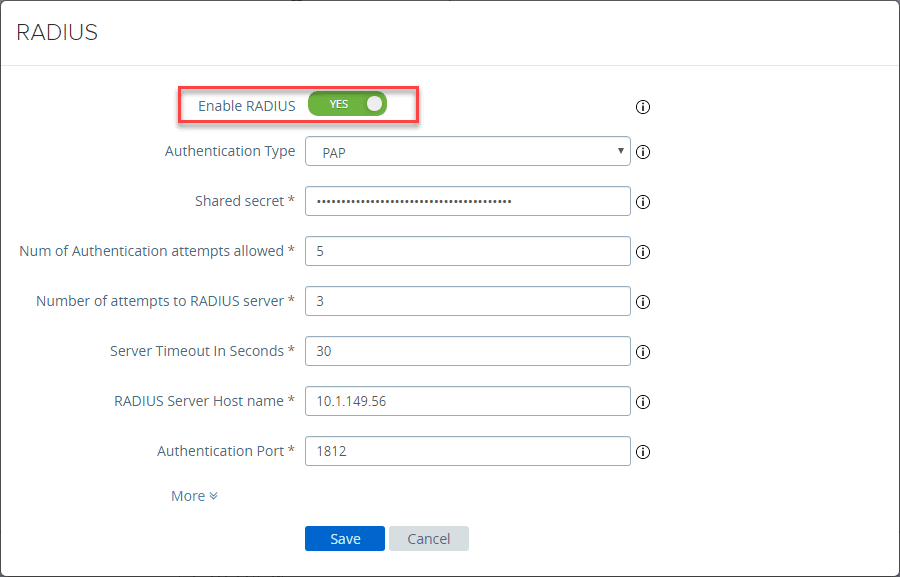Open info icon for authentication attempts allowed
This screenshot has height=577, width=900.
(643, 251)
